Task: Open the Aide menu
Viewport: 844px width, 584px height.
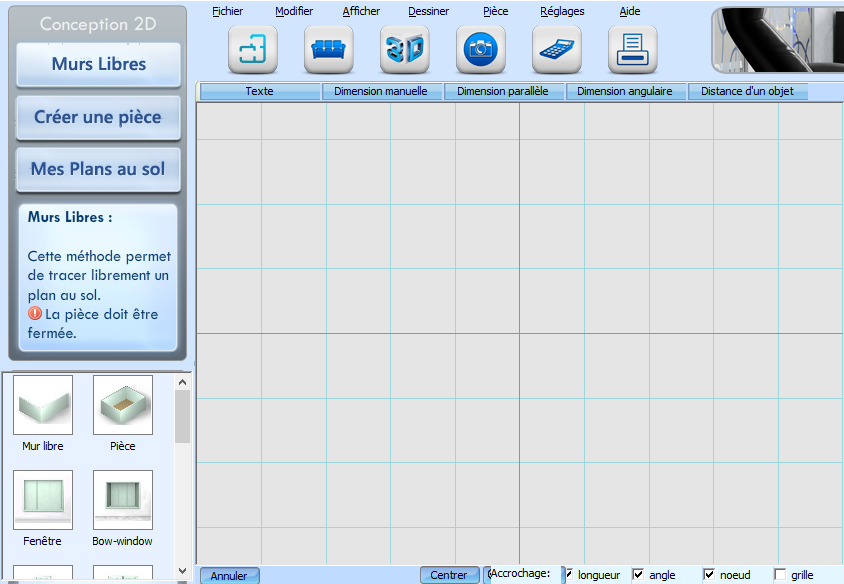Action: point(630,11)
